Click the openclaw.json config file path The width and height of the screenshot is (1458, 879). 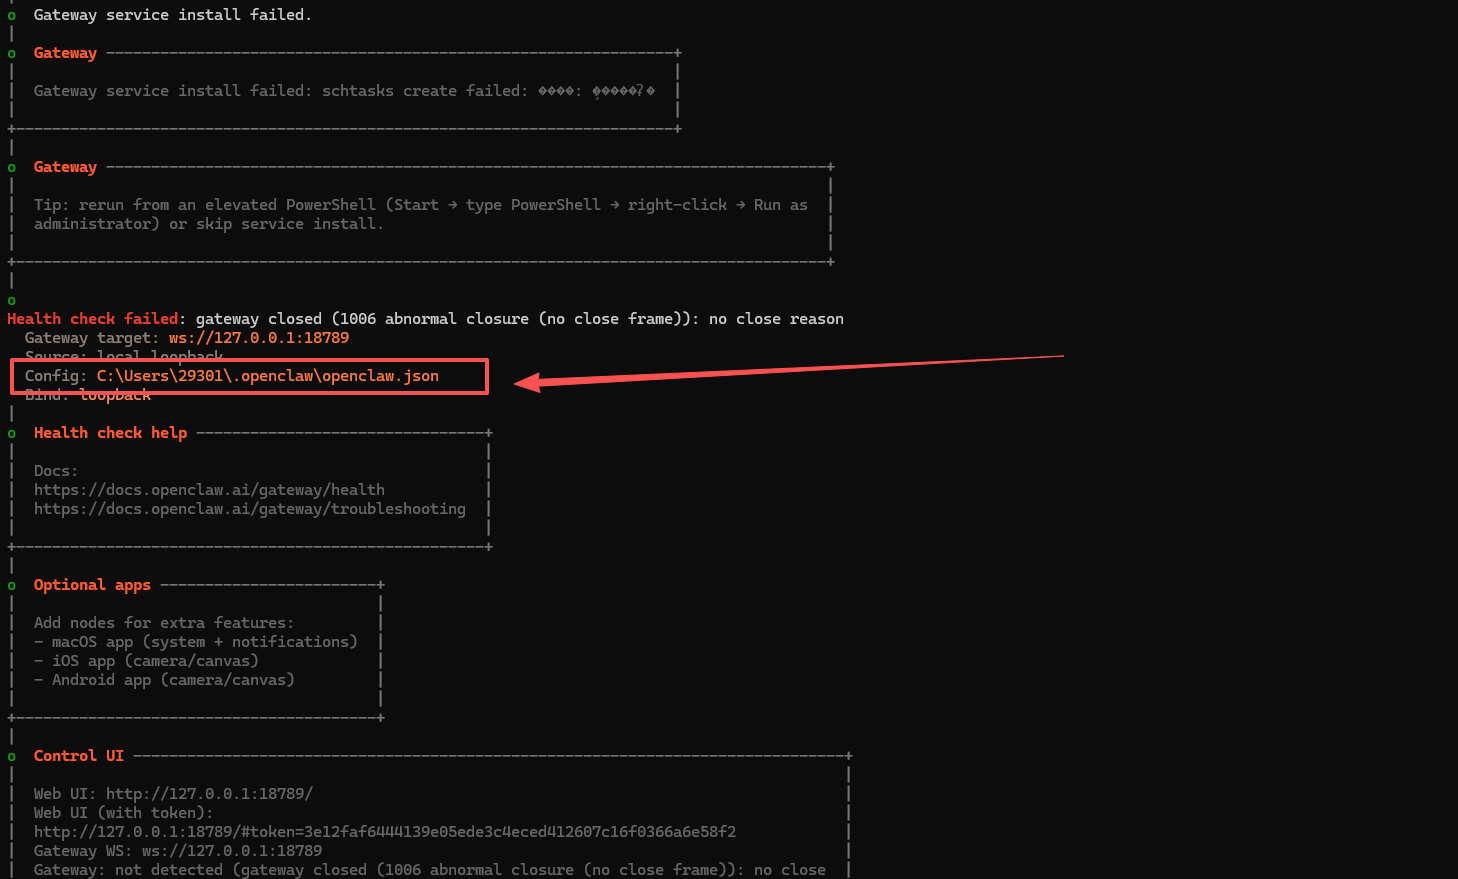(267, 376)
